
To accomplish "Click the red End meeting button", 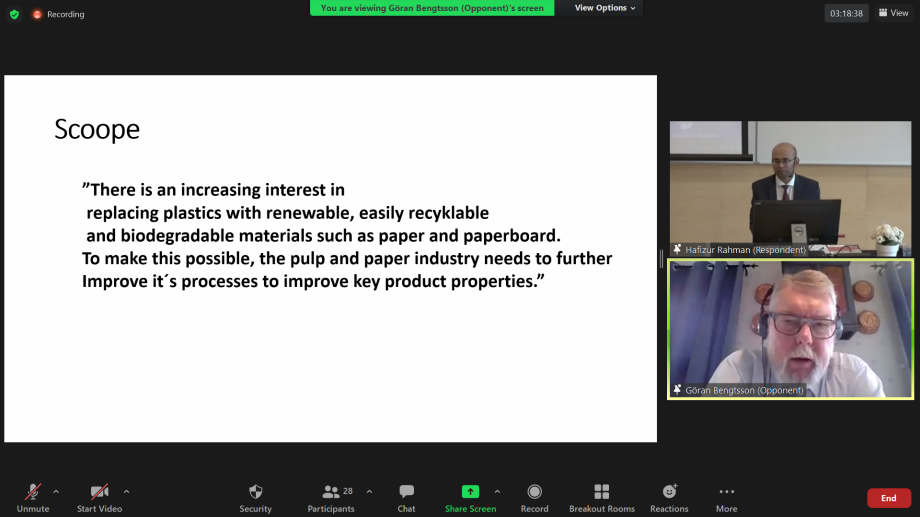I will 888,498.
